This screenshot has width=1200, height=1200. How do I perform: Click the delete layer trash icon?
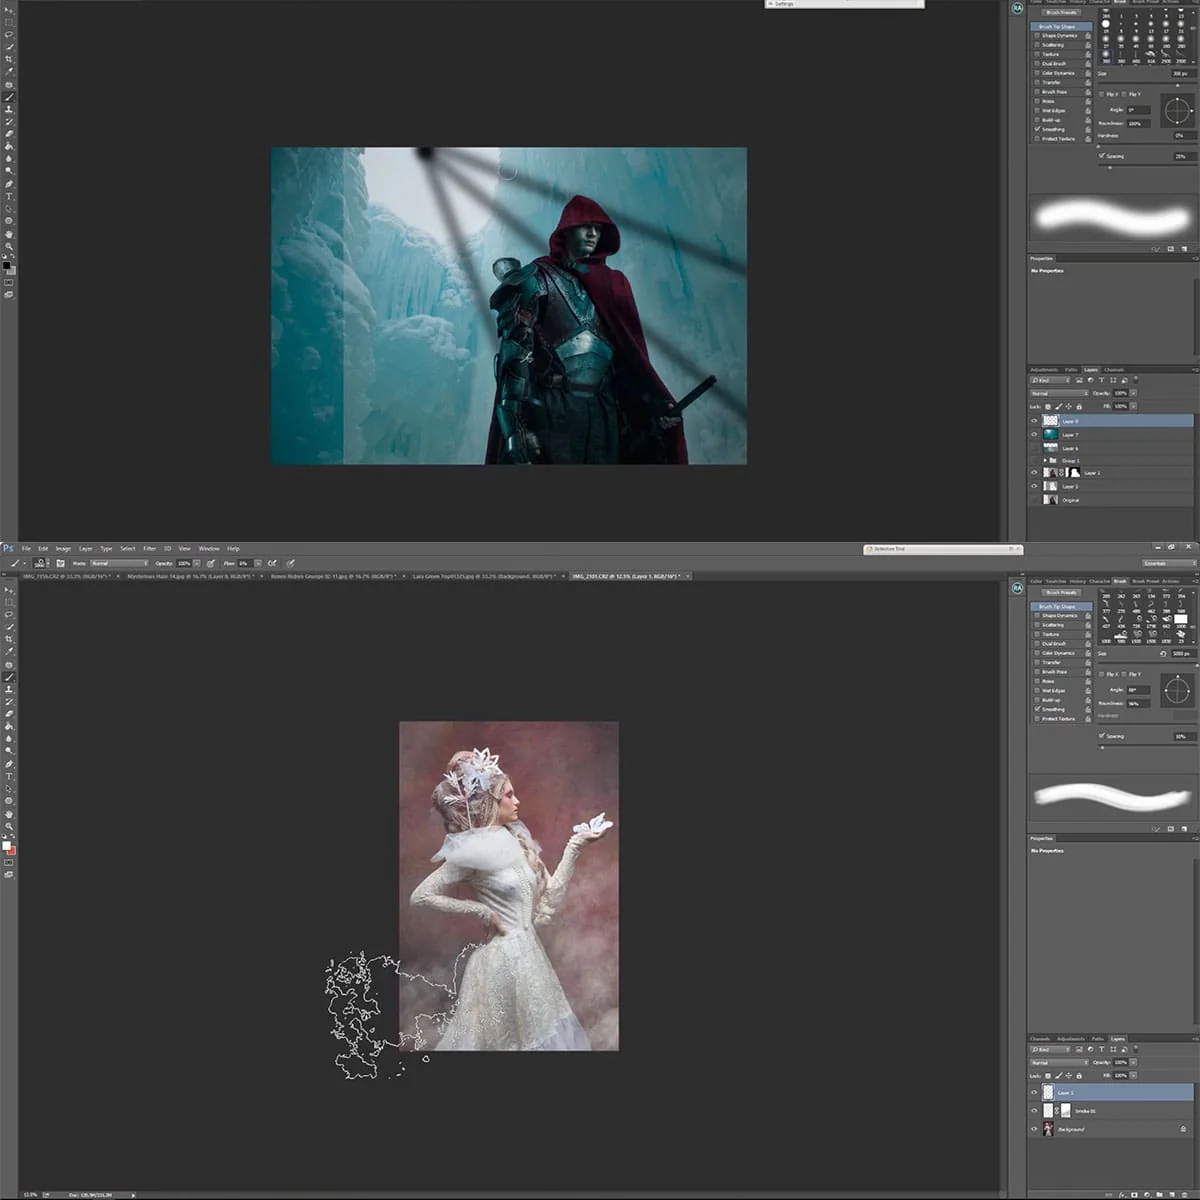pos(1184,1194)
